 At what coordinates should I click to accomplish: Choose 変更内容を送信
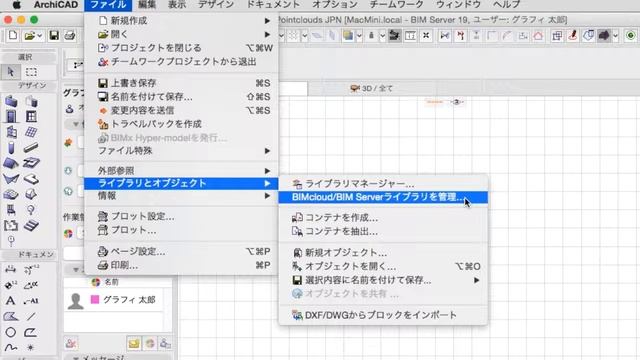pos(181,110)
